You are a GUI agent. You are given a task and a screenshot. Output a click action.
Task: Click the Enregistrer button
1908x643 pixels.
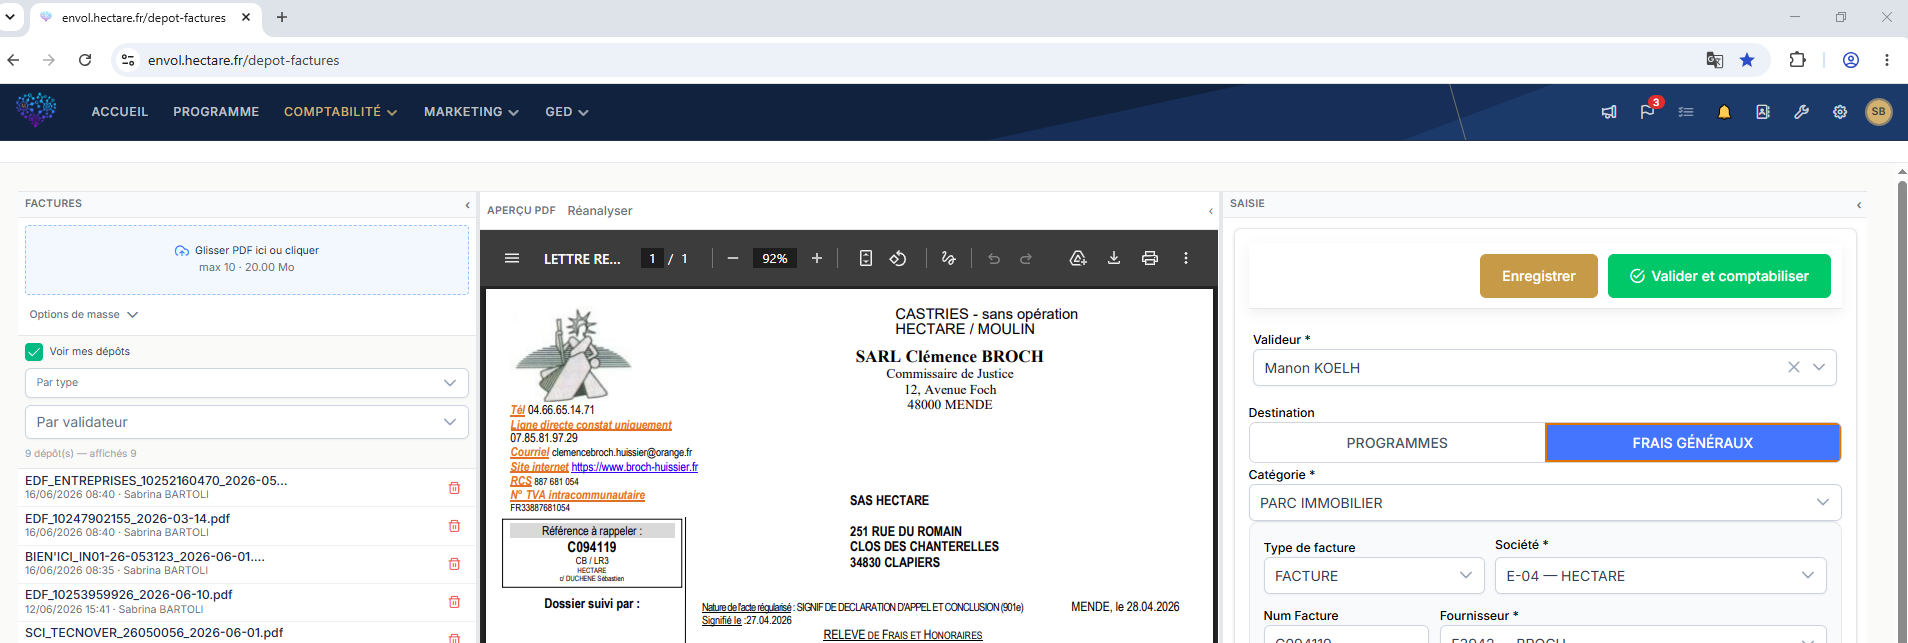[1538, 276]
